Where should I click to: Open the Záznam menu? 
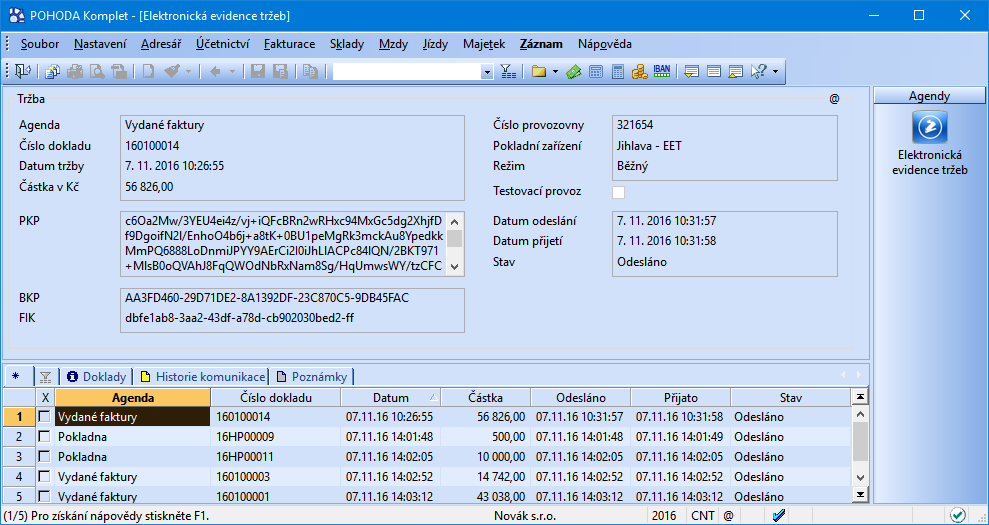541,44
